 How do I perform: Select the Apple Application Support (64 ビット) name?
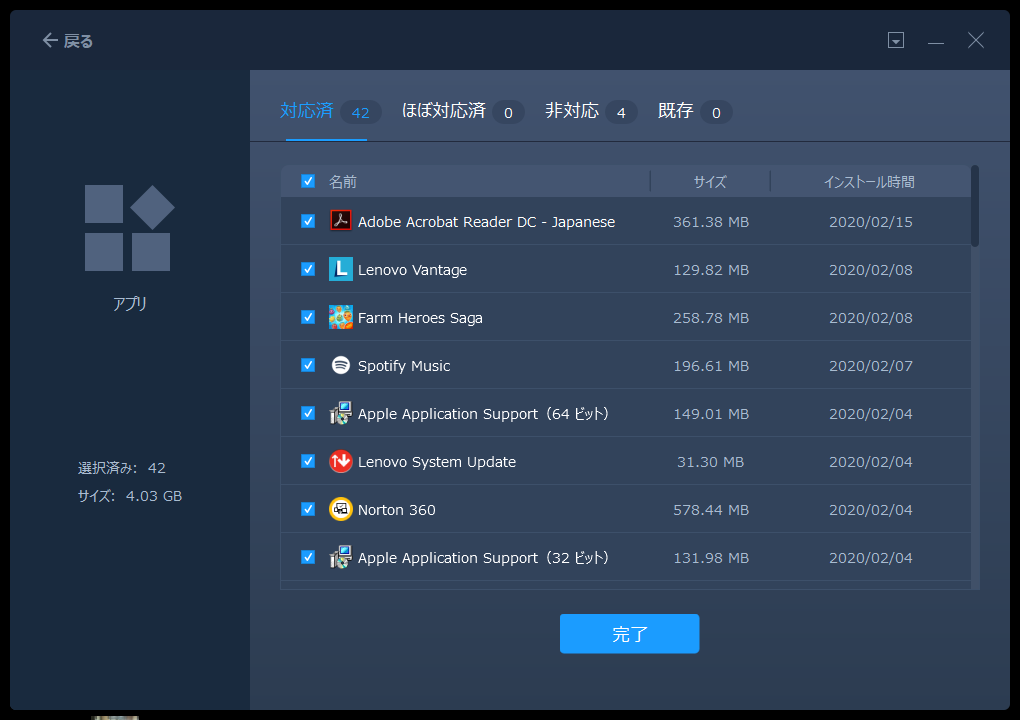pyautogui.click(x=483, y=414)
